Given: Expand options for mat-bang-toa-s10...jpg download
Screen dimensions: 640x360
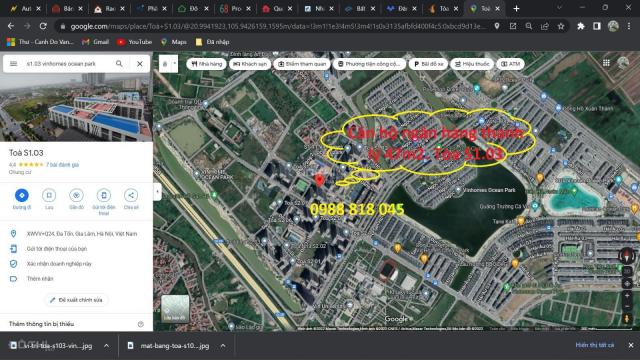Looking at the screenshot, I should click(x=223, y=346).
